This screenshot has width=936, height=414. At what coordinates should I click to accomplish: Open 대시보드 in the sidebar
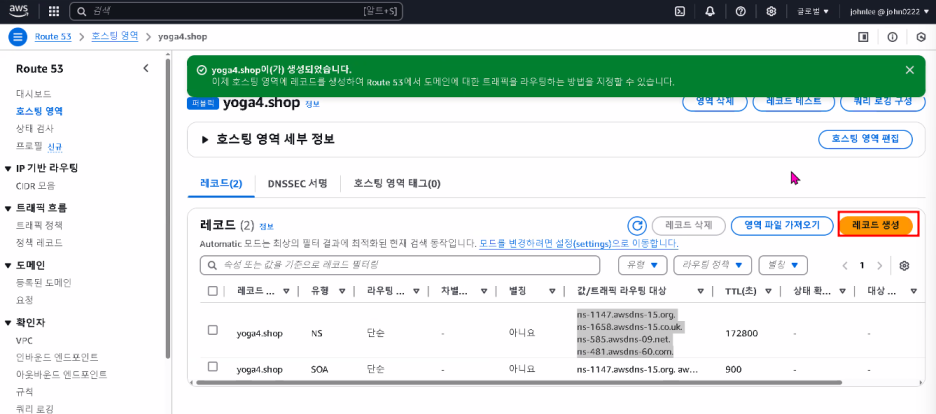pyautogui.click(x=33, y=94)
